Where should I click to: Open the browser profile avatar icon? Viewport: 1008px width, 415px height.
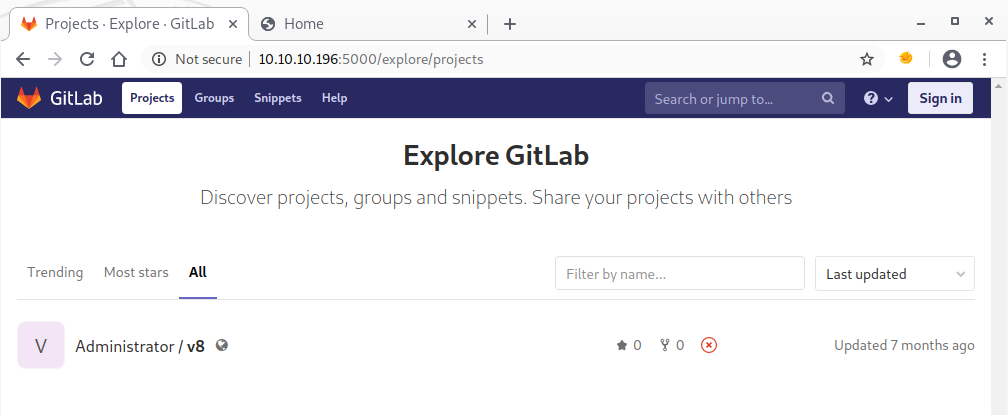951,60
